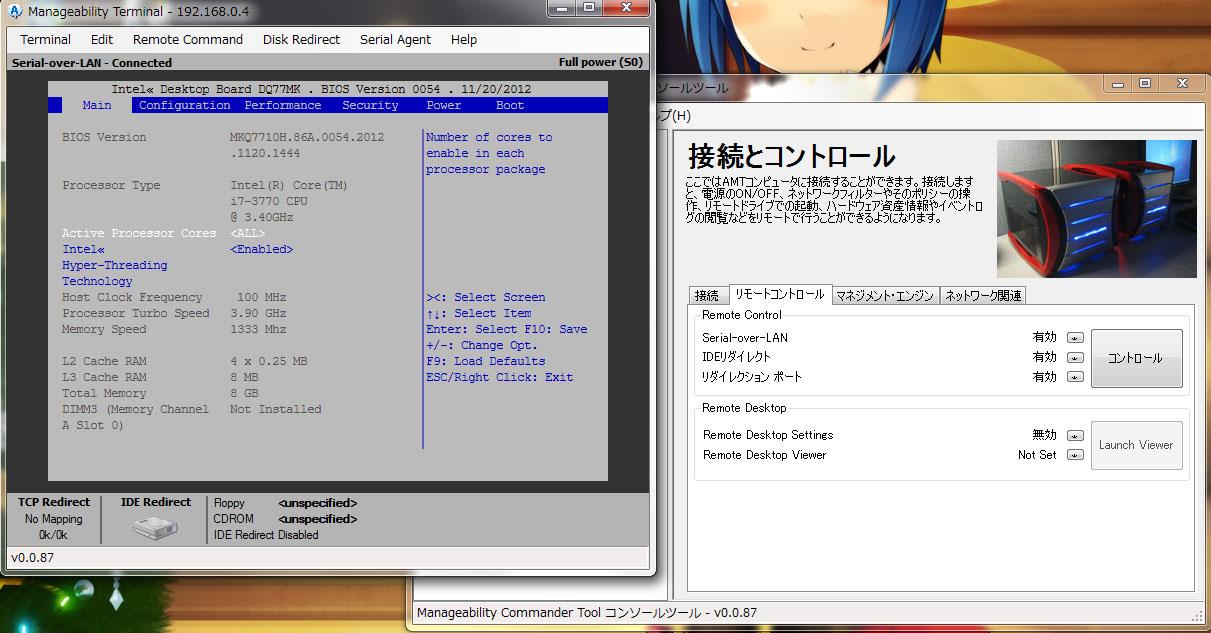Open the Terminal menu
The image size is (1211, 633).
pos(46,40)
